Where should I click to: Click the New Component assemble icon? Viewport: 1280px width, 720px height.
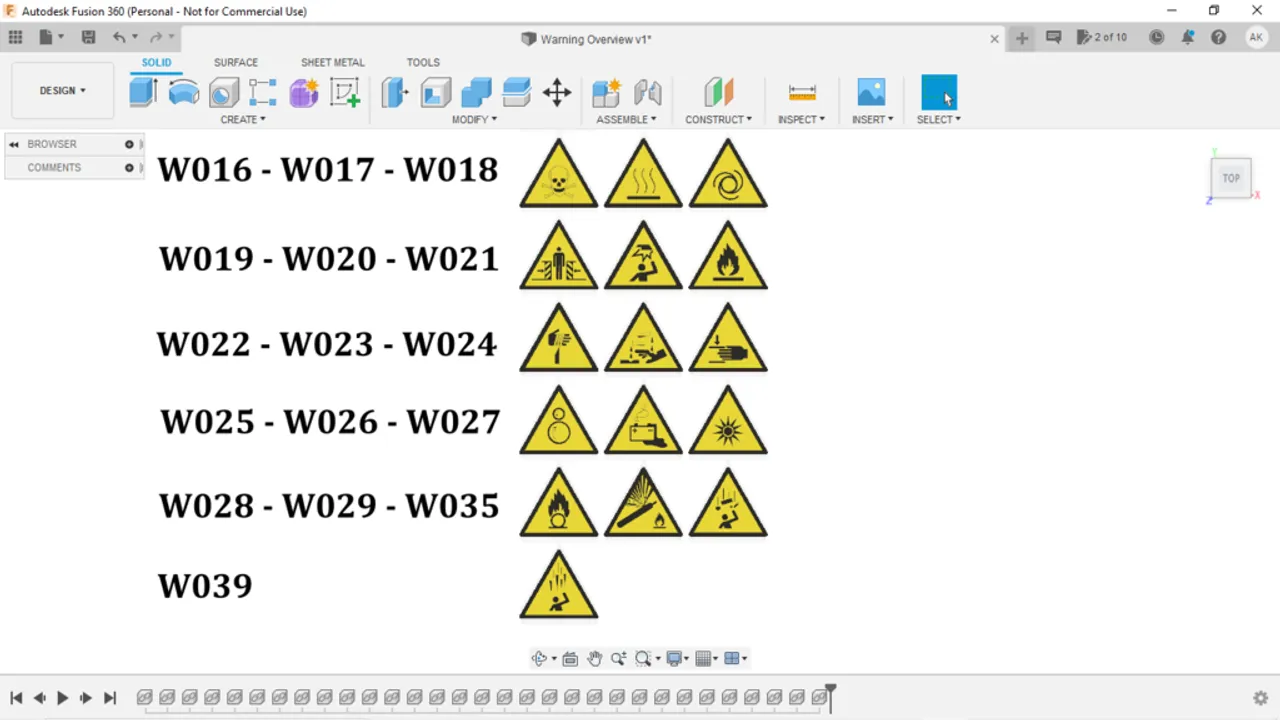tap(605, 92)
